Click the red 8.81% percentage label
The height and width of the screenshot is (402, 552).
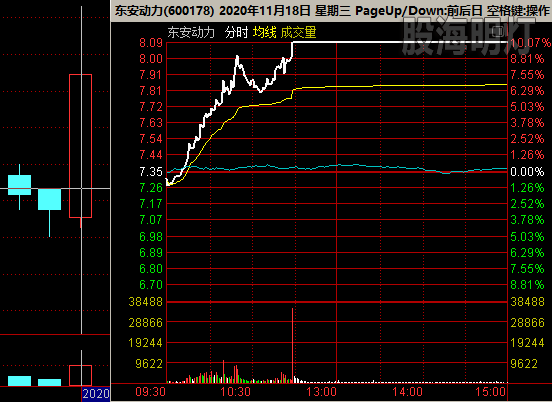pyautogui.click(x=527, y=59)
